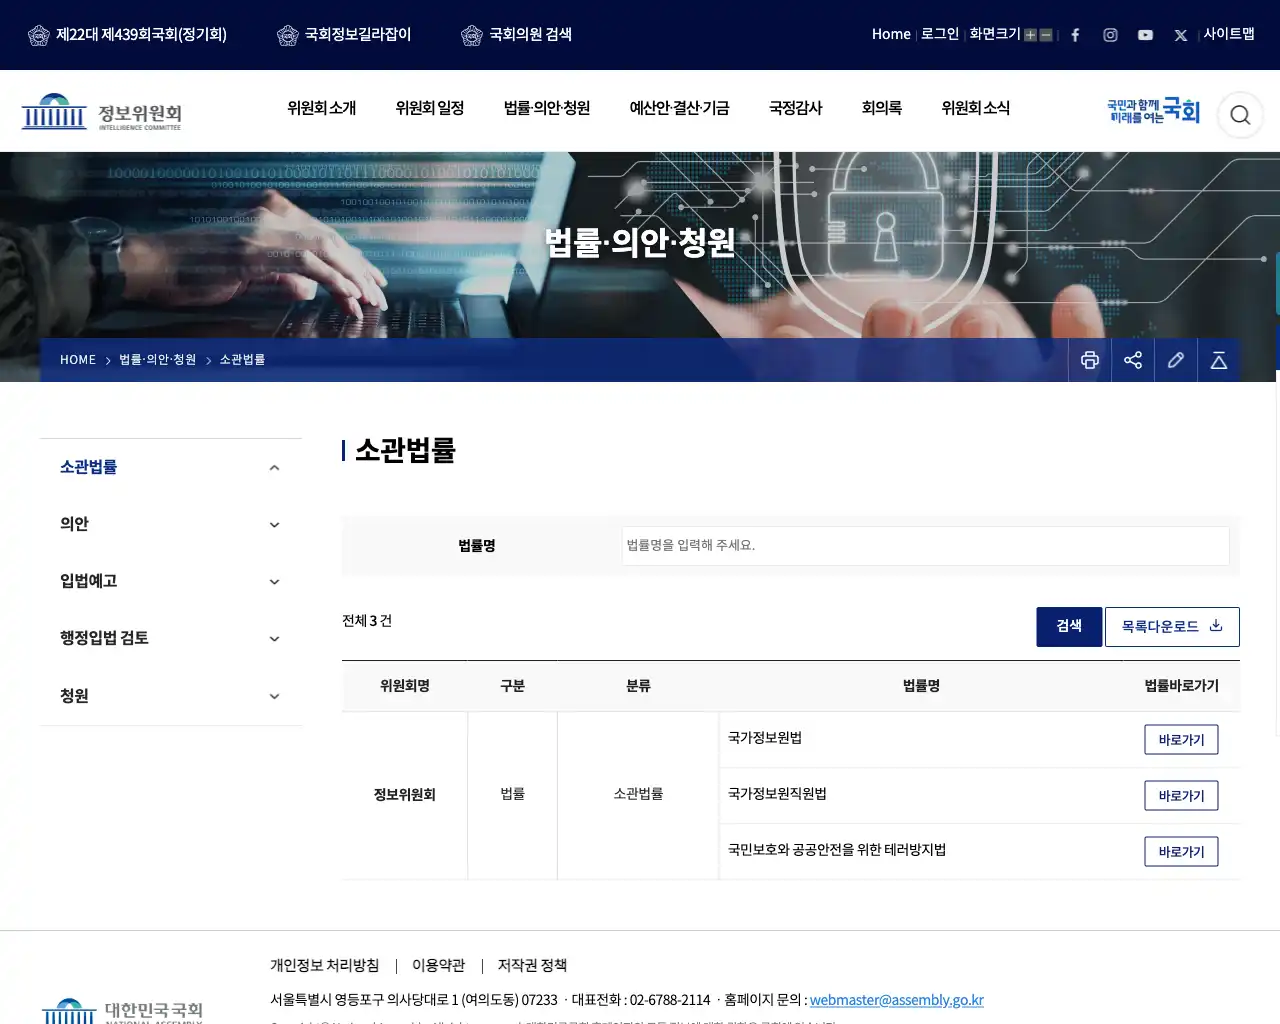The width and height of the screenshot is (1280, 1024).
Task: Open the 이용약관 footer link
Action: [439, 966]
